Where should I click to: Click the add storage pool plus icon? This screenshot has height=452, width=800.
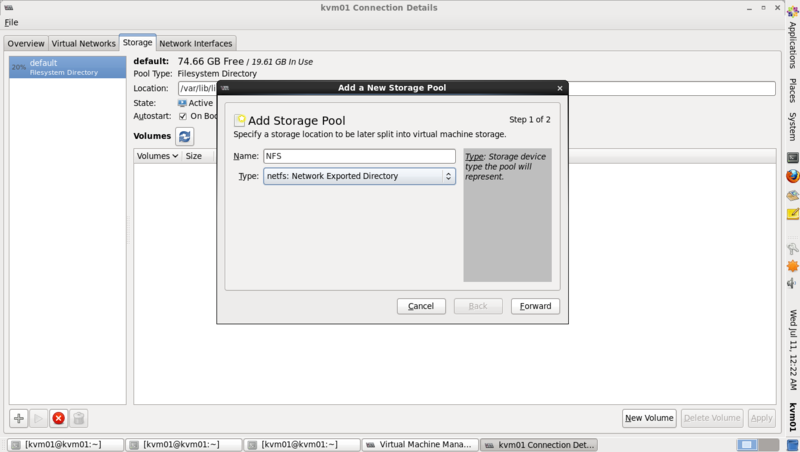(19, 418)
